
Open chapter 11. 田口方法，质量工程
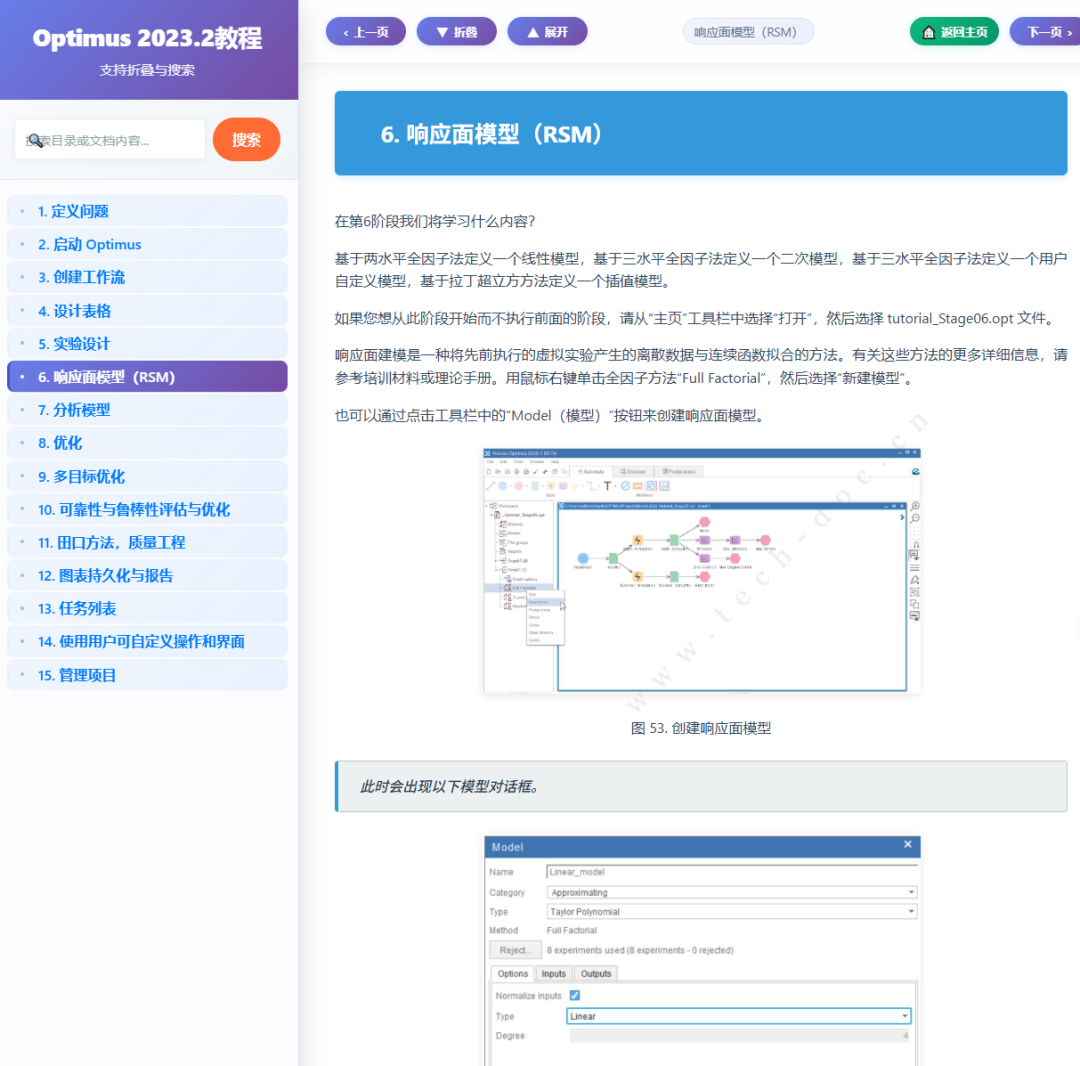(147, 542)
